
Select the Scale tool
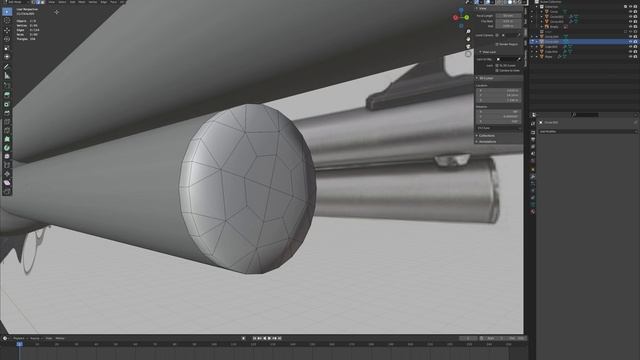(x=7, y=48)
